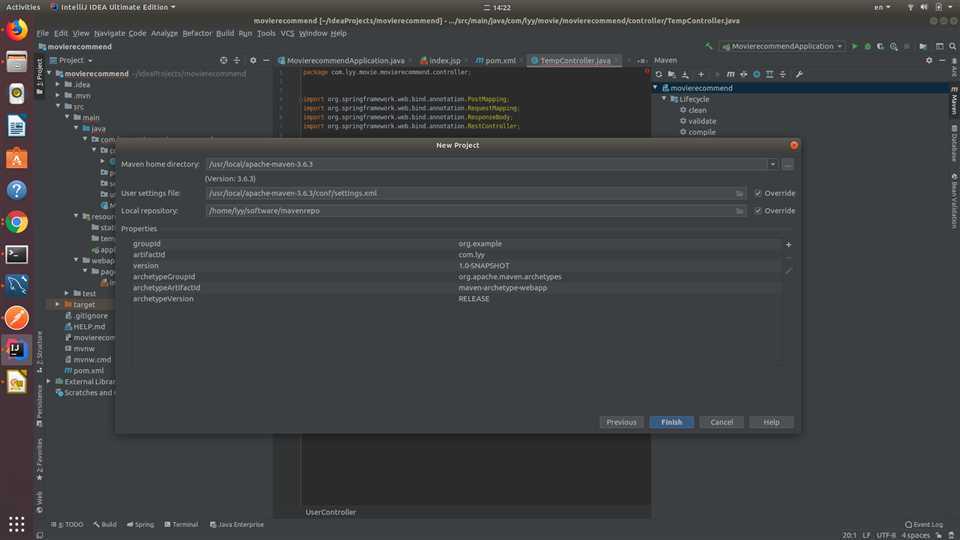Show Maven dependencies diagram icon
The height and width of the screenshot is (540, 960).
point(770,74)
